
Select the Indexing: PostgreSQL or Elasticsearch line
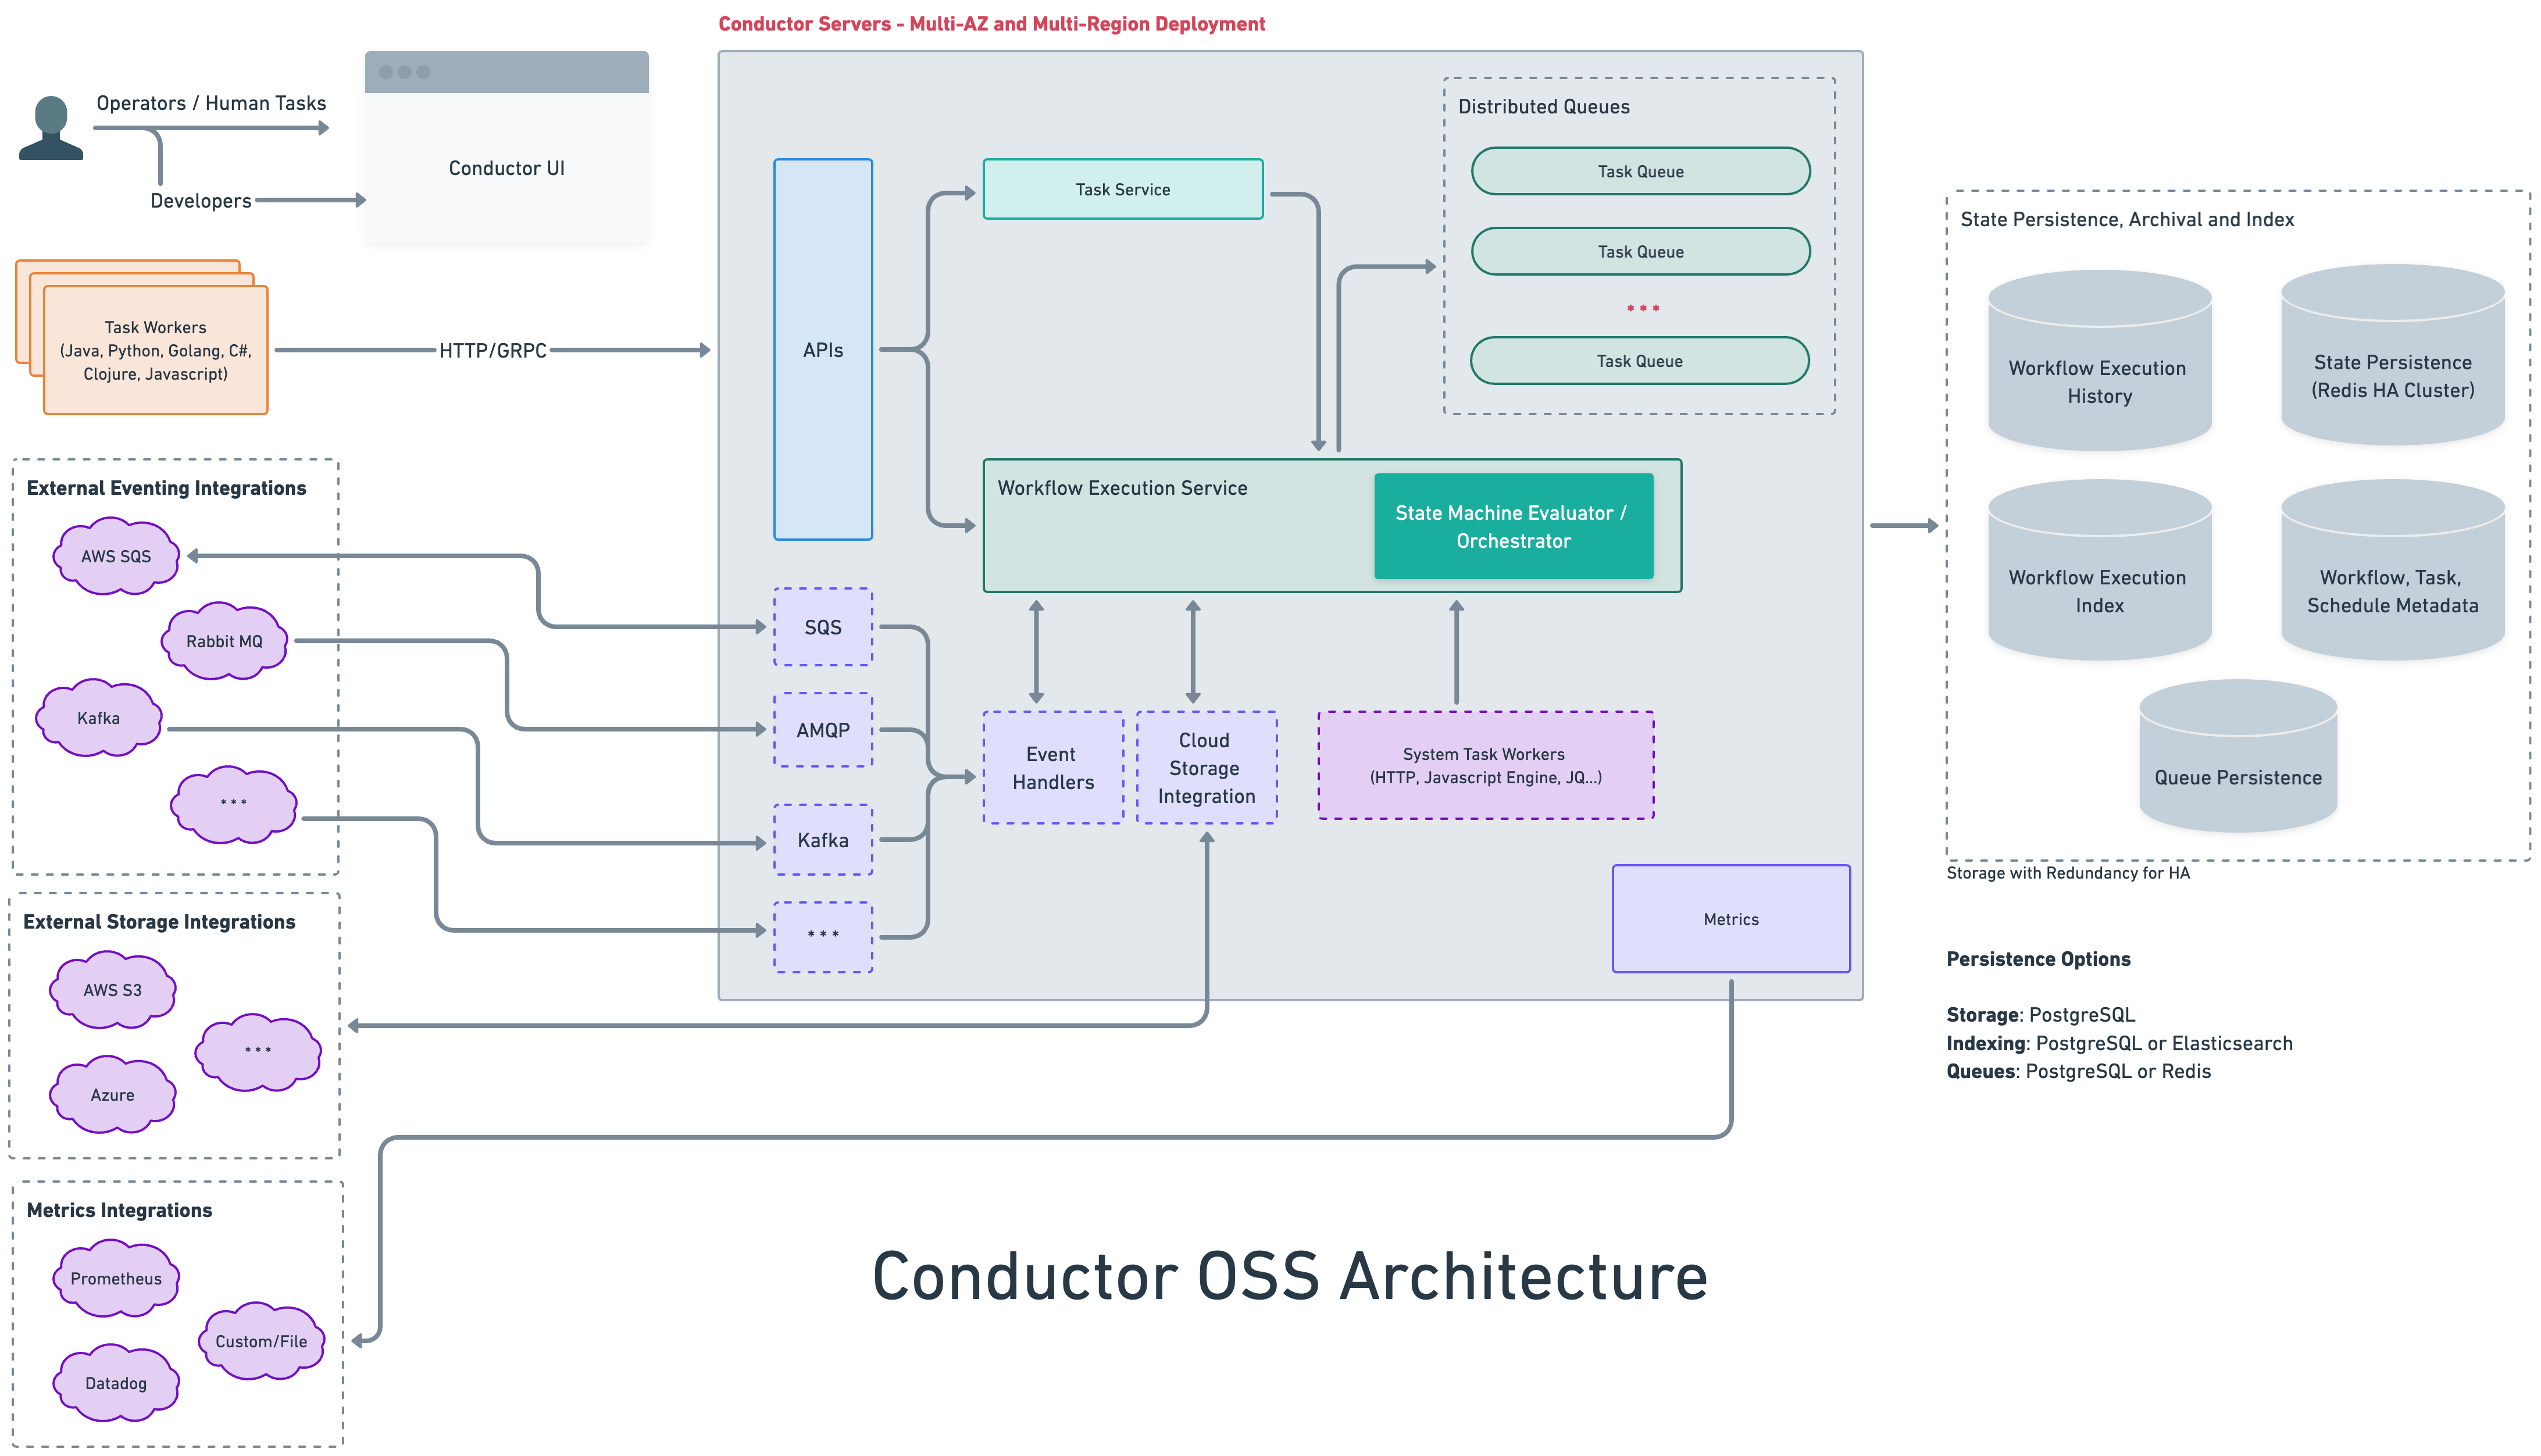click(2119, 1043)
